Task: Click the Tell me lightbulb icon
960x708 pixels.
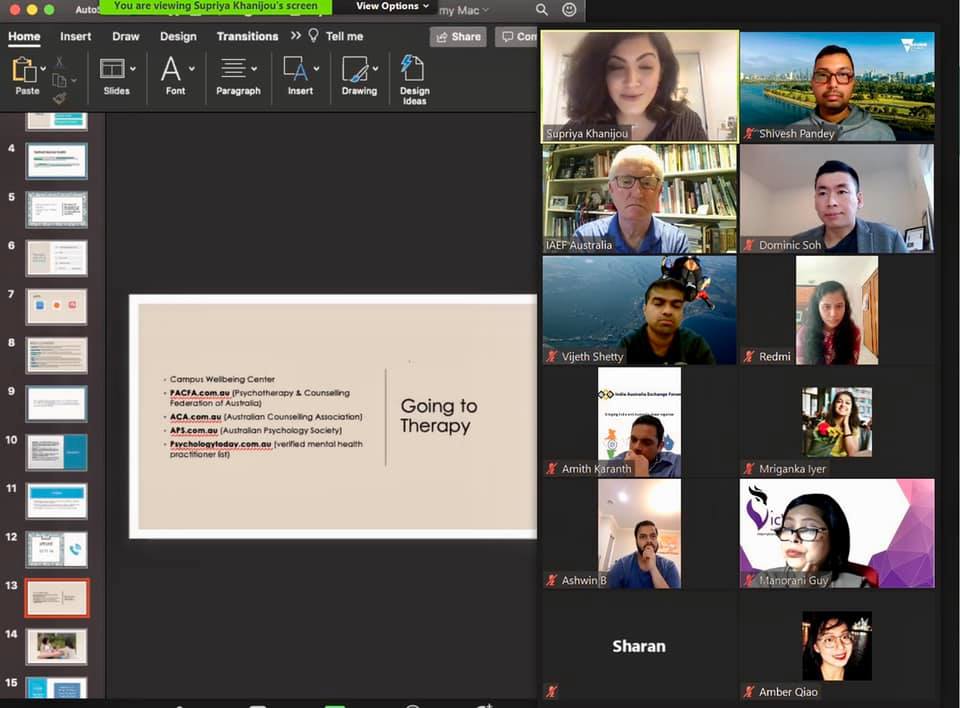Action: pyautogui.click(x=313, y=36)
